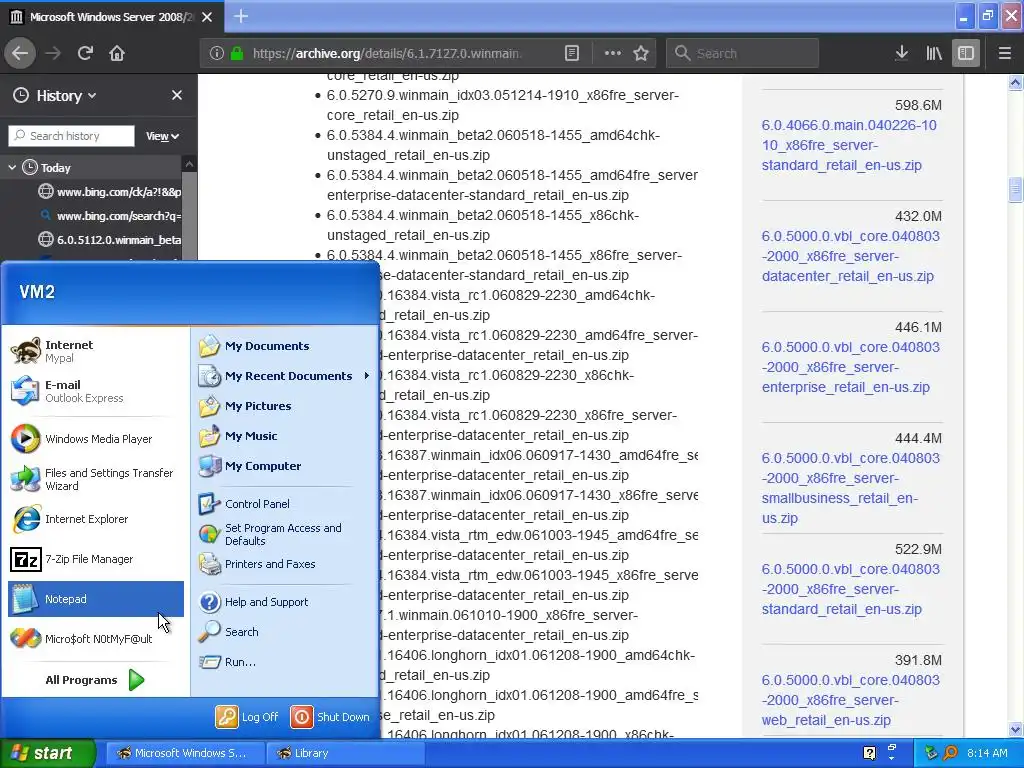Collapse the Today history group

coord(12,168)
